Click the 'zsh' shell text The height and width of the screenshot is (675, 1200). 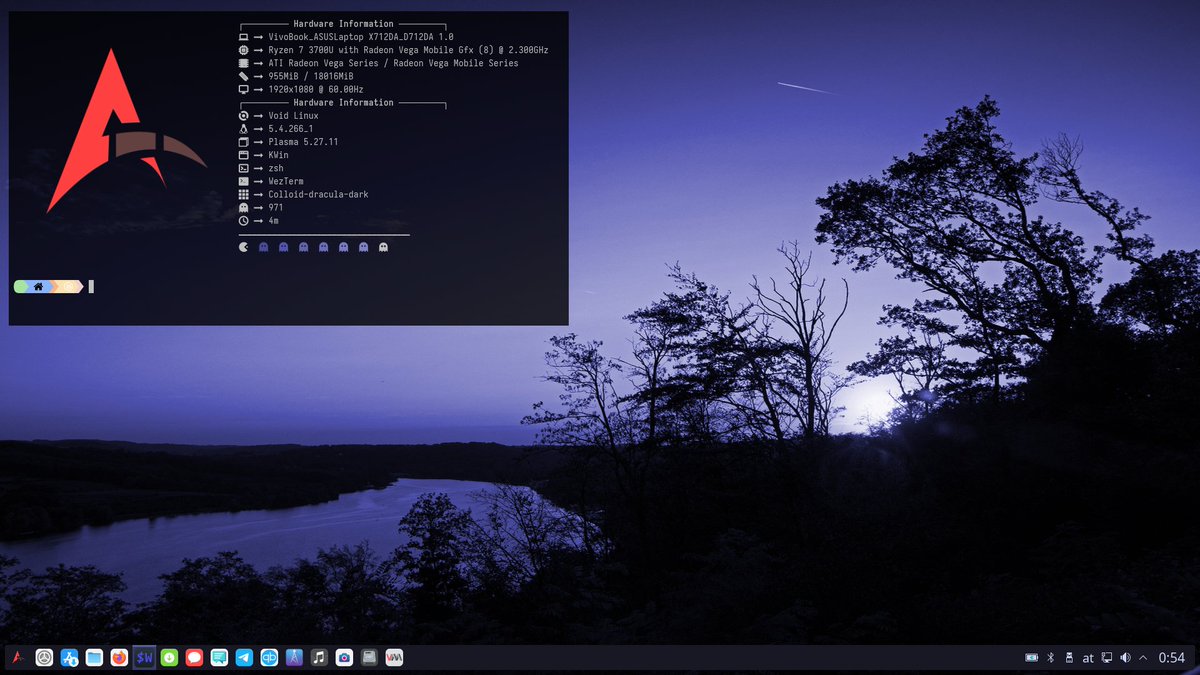click(276, 168)
